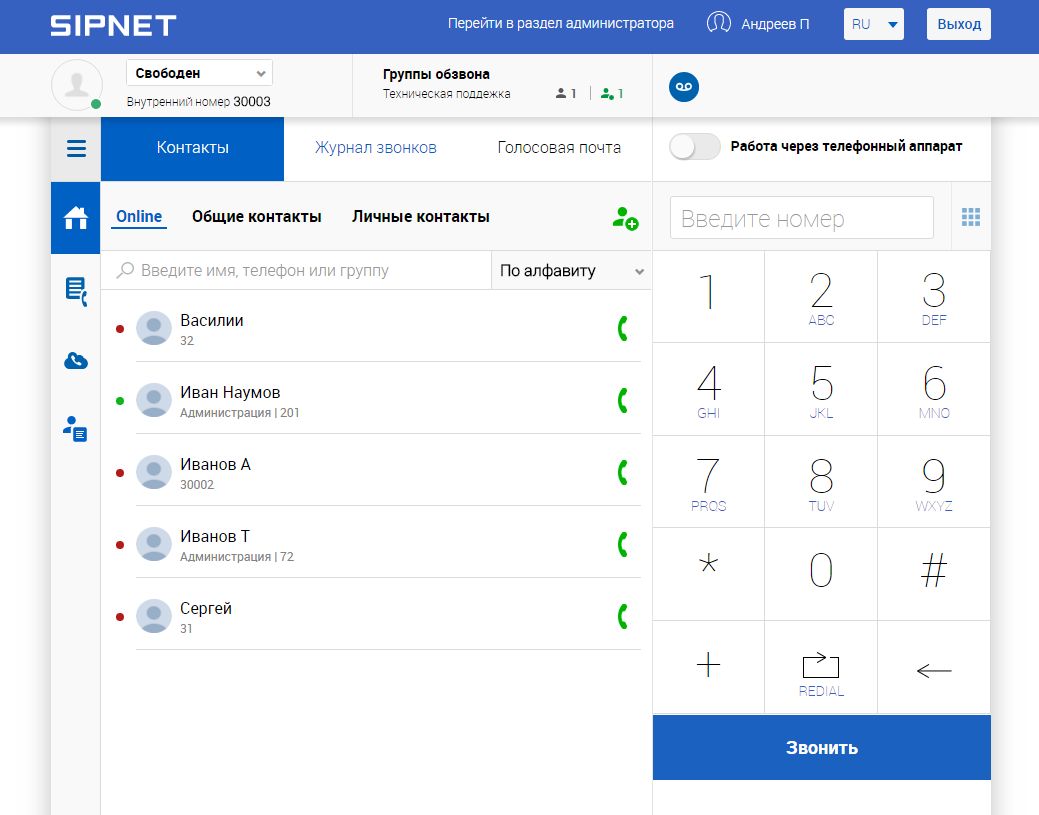This screenshot has width=1039, height=815.
Task: Click the add contact icon
Action: coord(625,218)
